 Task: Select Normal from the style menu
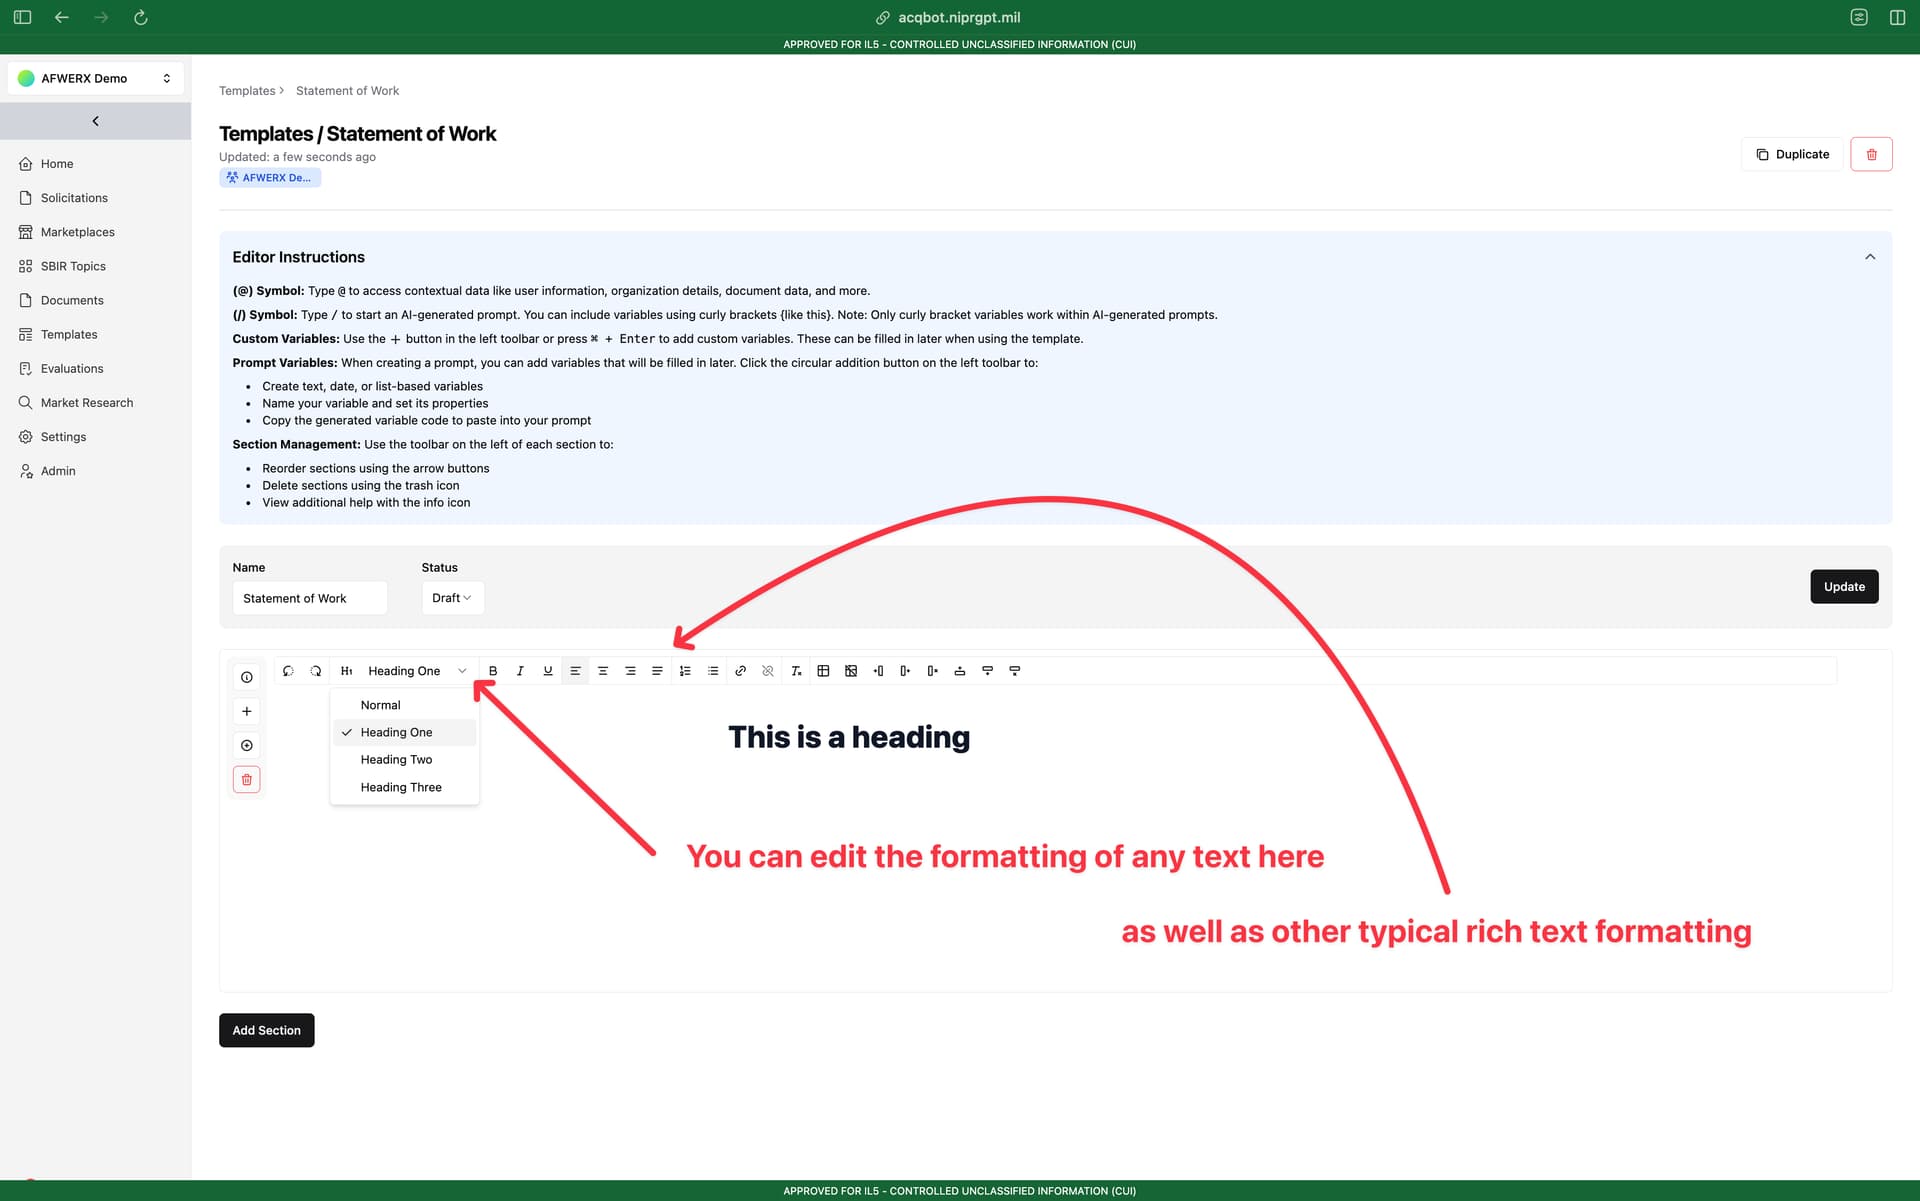pyautogui.click(x=405, y=705)
